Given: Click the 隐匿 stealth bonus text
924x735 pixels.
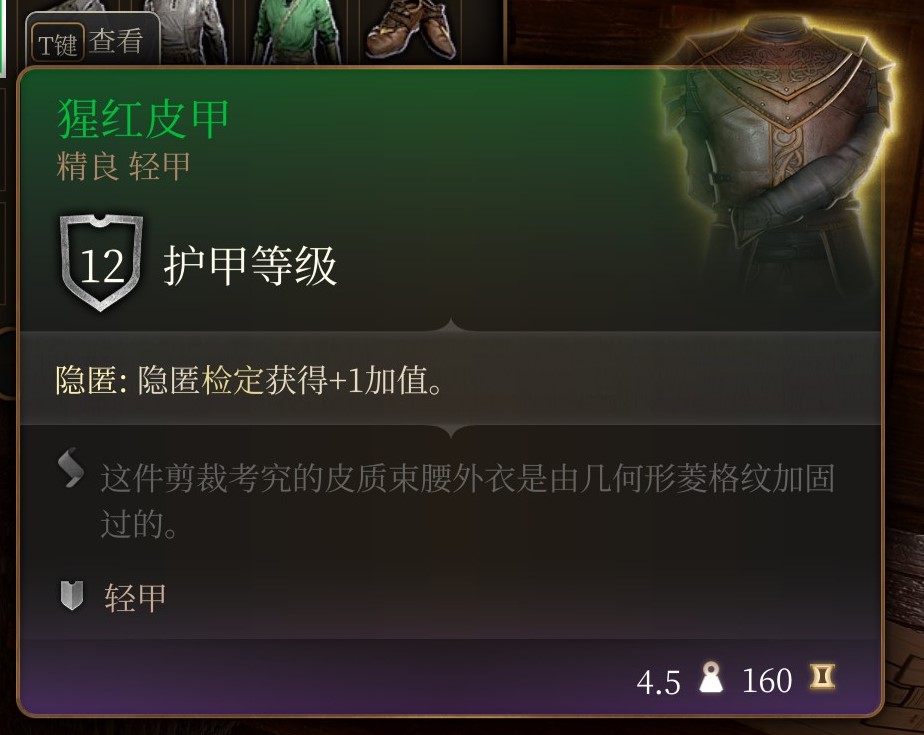Looking at the screenshot, I should coord(249,380).
